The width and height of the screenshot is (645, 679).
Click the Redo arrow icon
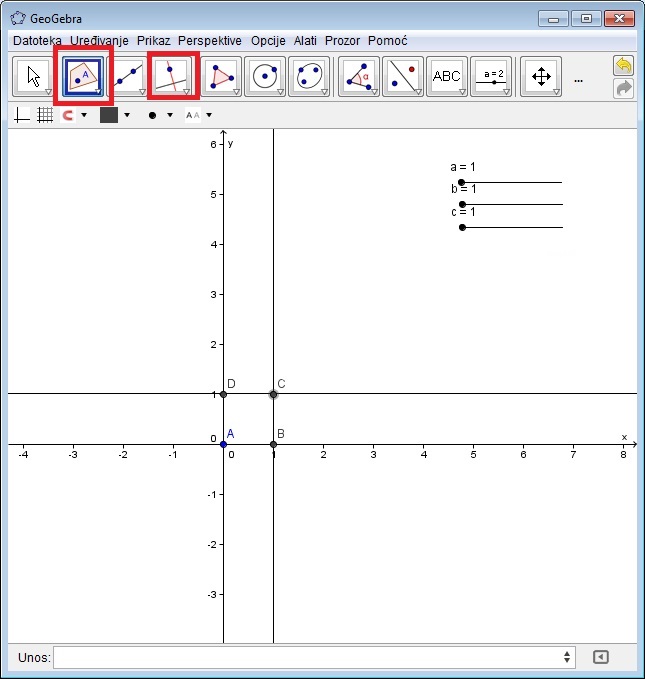(x=623, y=88)
